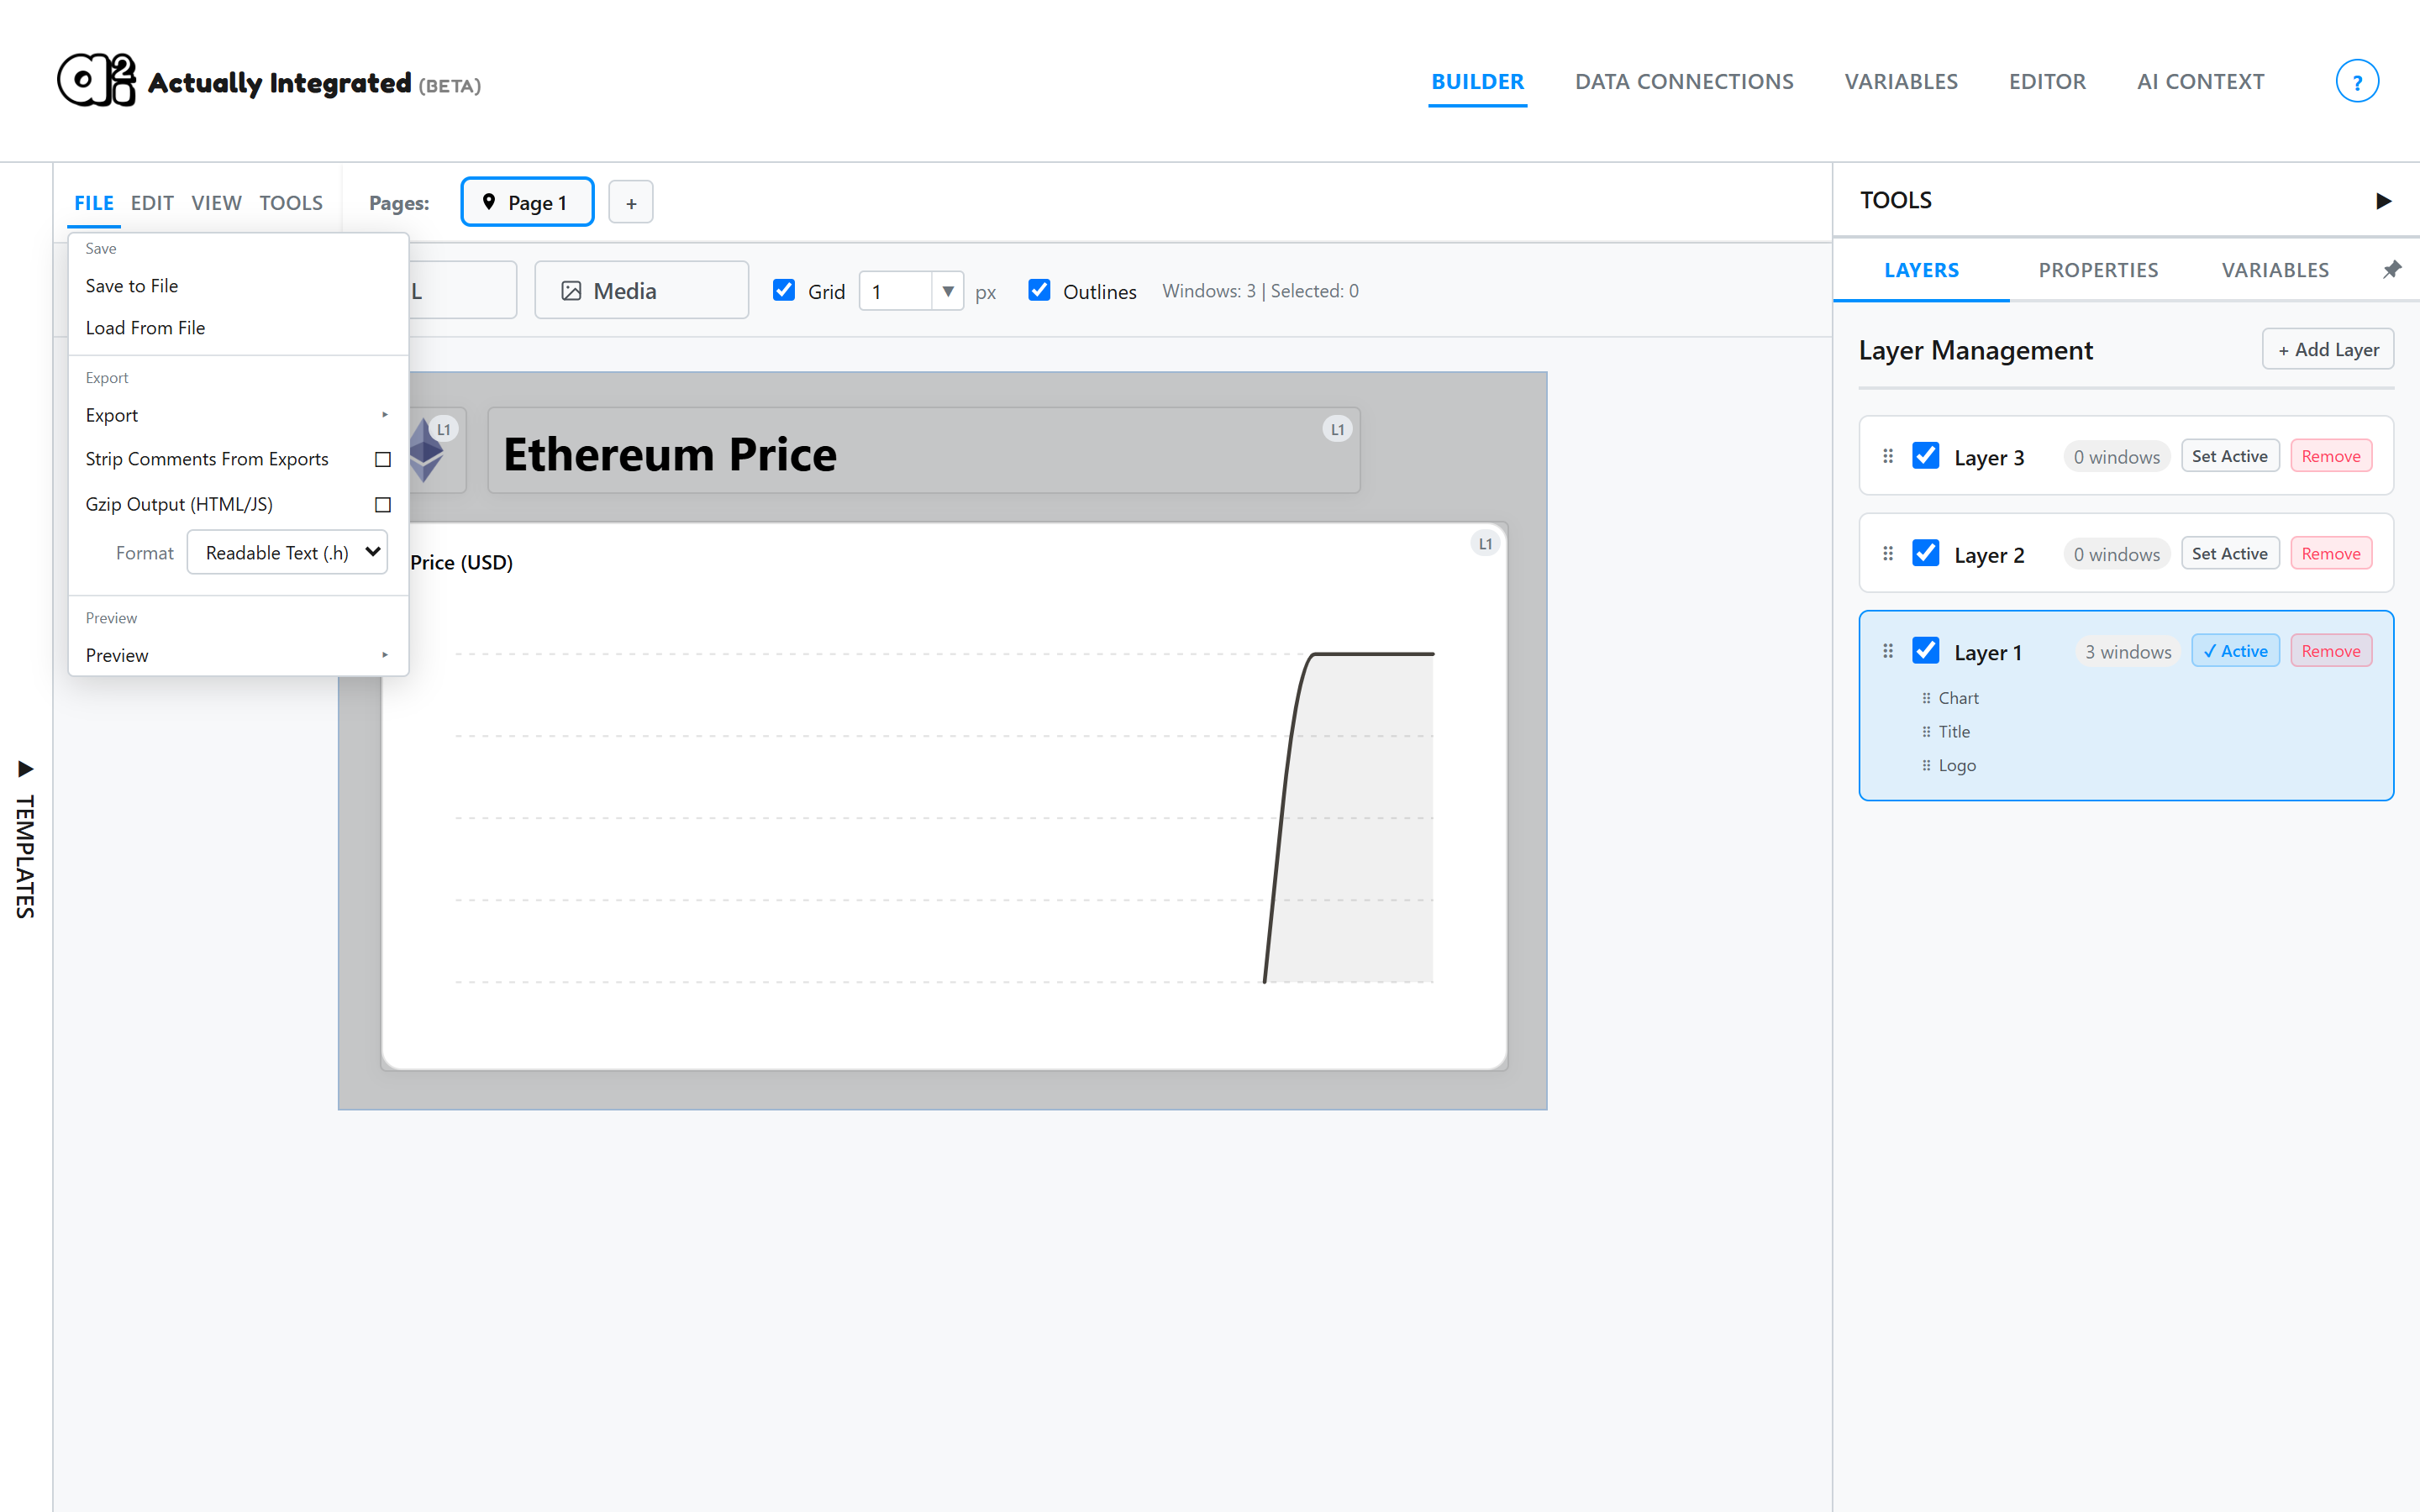Click the Actually Integrated logo
Image resolution: width=2420 pixels, height=1512 pixels.
click(x=268, y=81)
